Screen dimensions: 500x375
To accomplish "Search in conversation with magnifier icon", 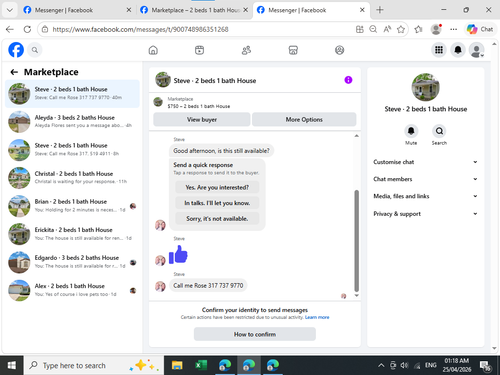I will click(x=439, y=131).
